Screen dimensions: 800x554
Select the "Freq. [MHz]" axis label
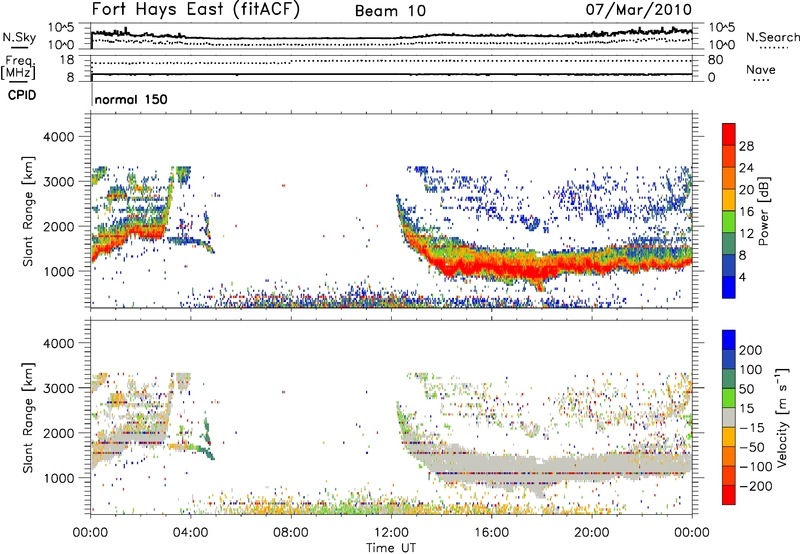pyautogui.click(x=19, y=67)
